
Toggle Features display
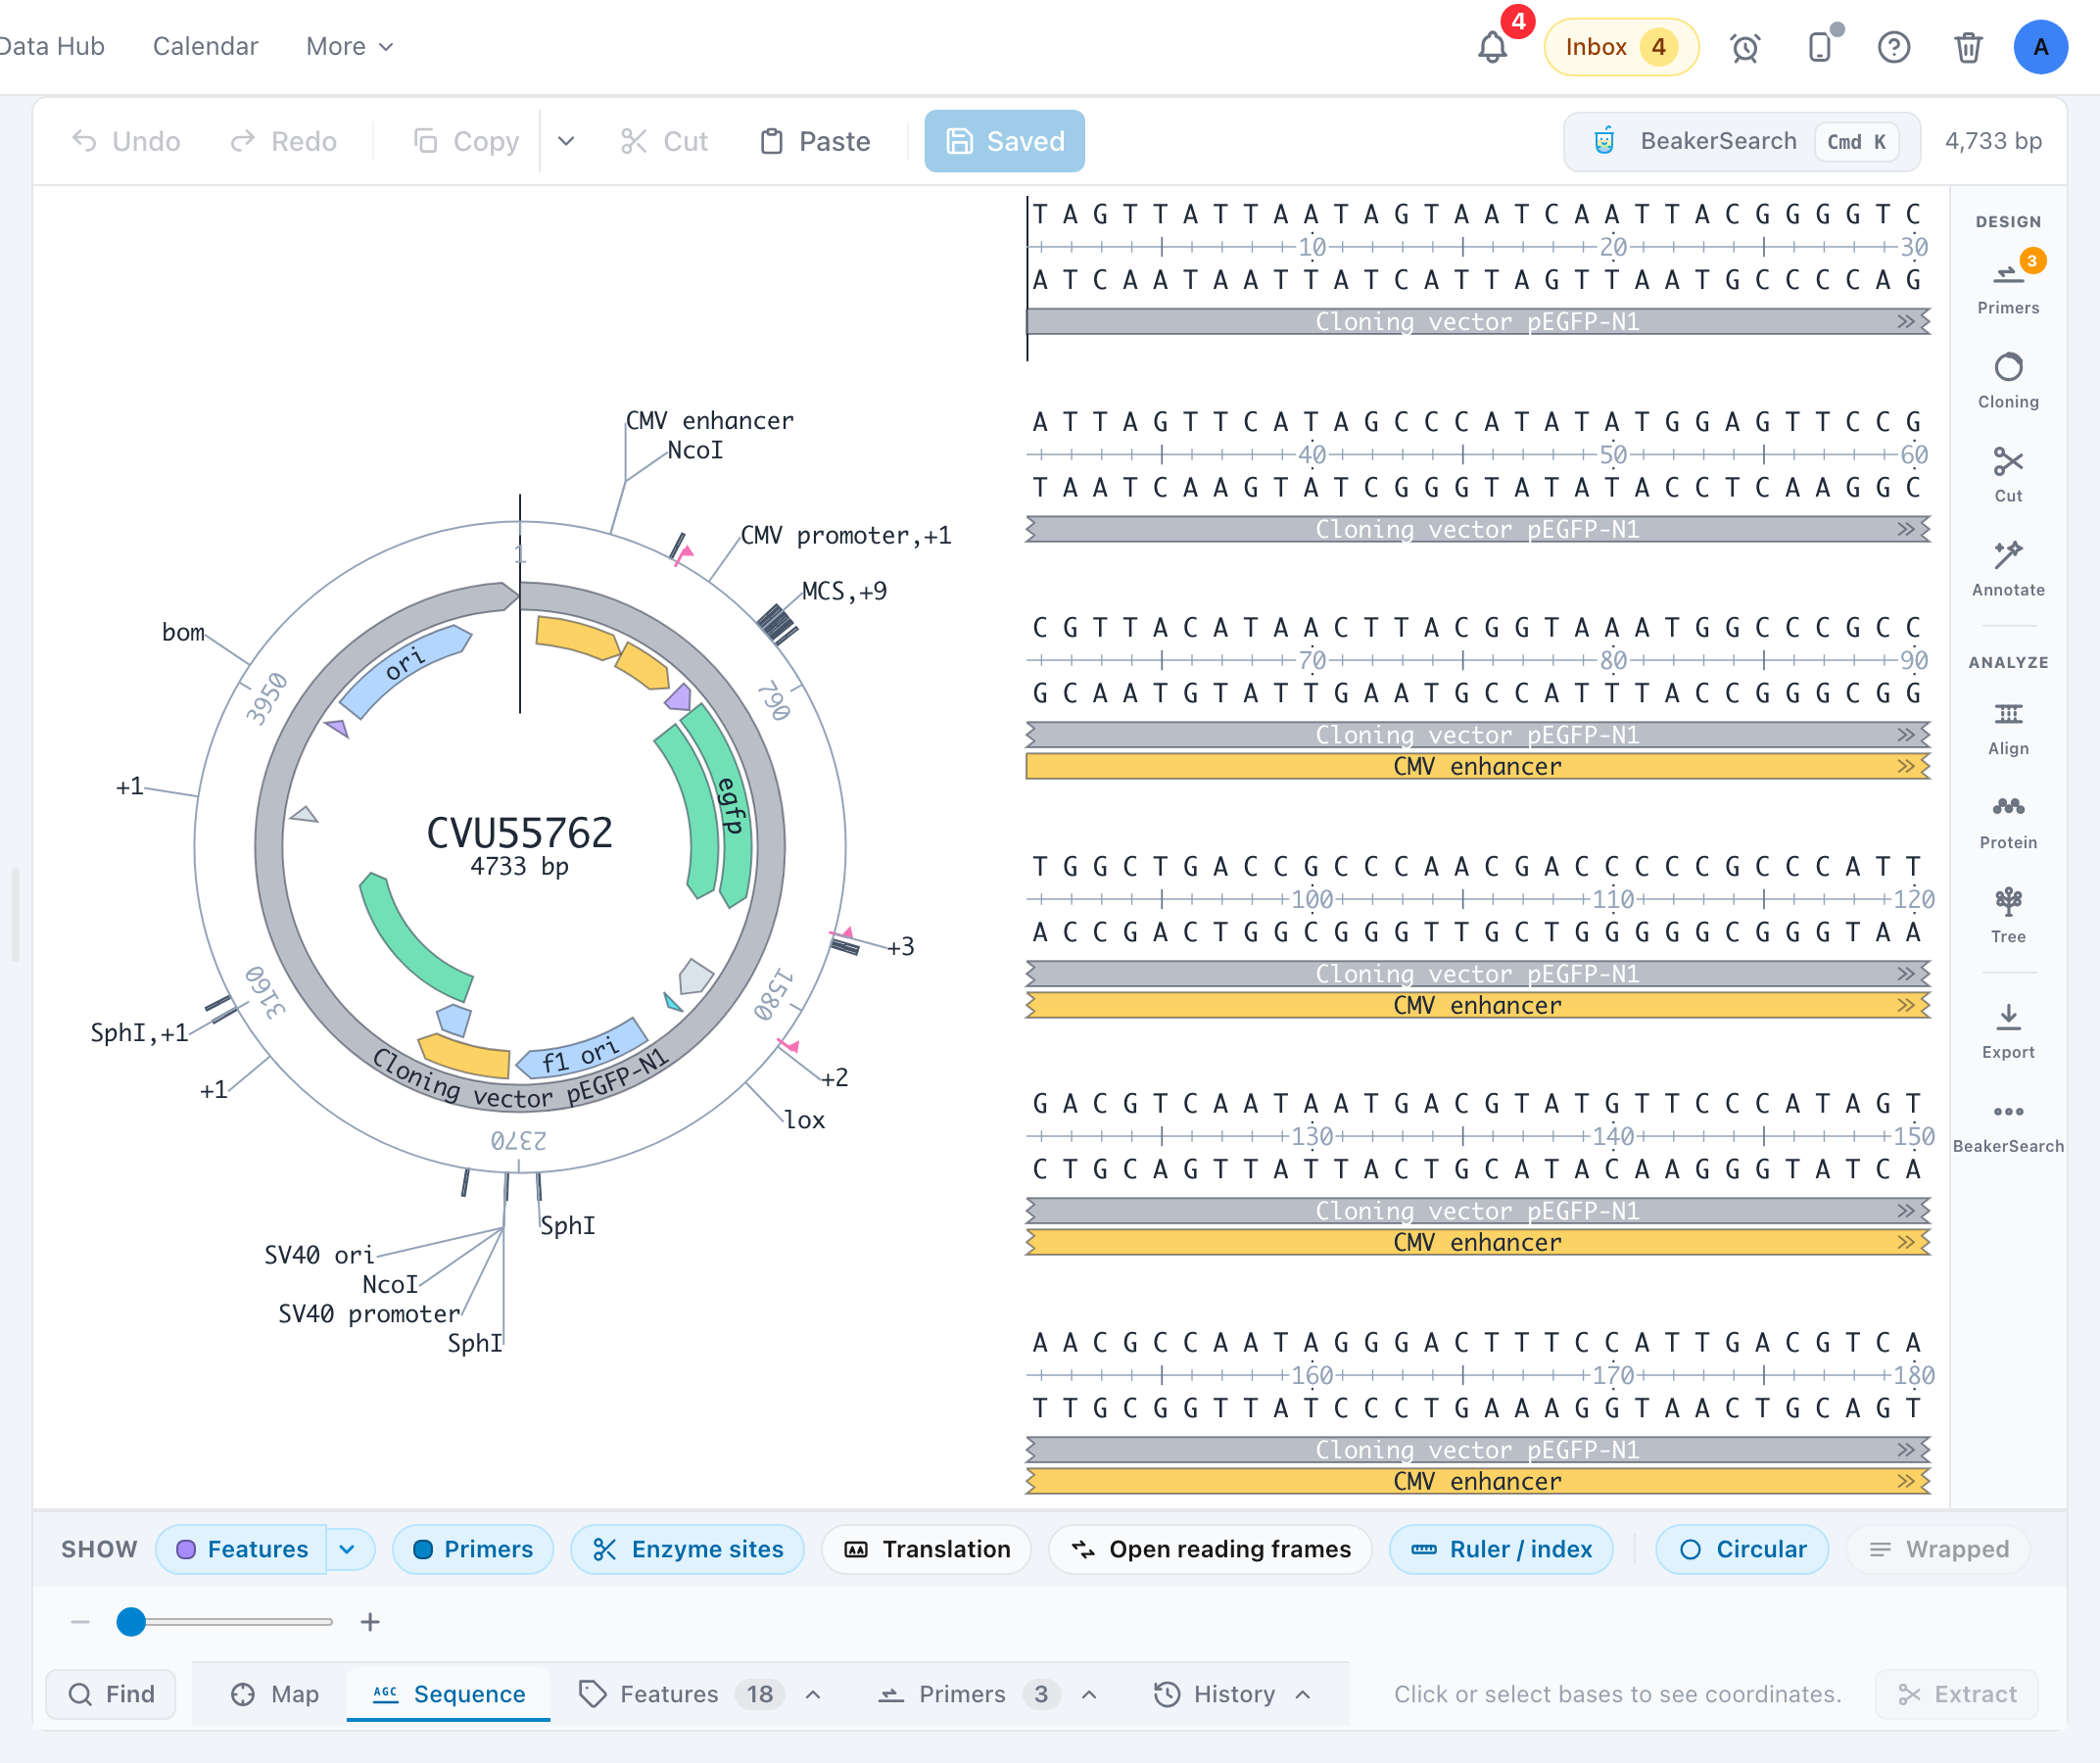tap(241, 1549)
